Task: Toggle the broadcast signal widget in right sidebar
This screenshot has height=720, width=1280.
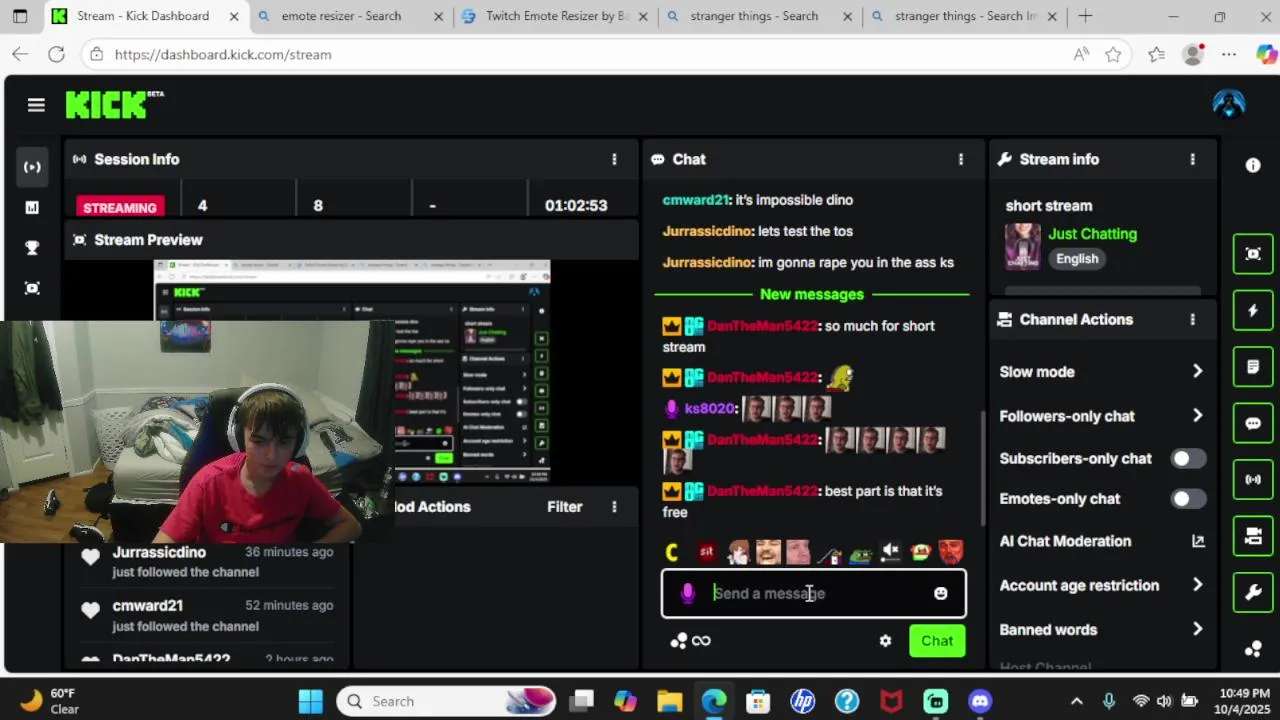Action: click(x=1253, y=480)
